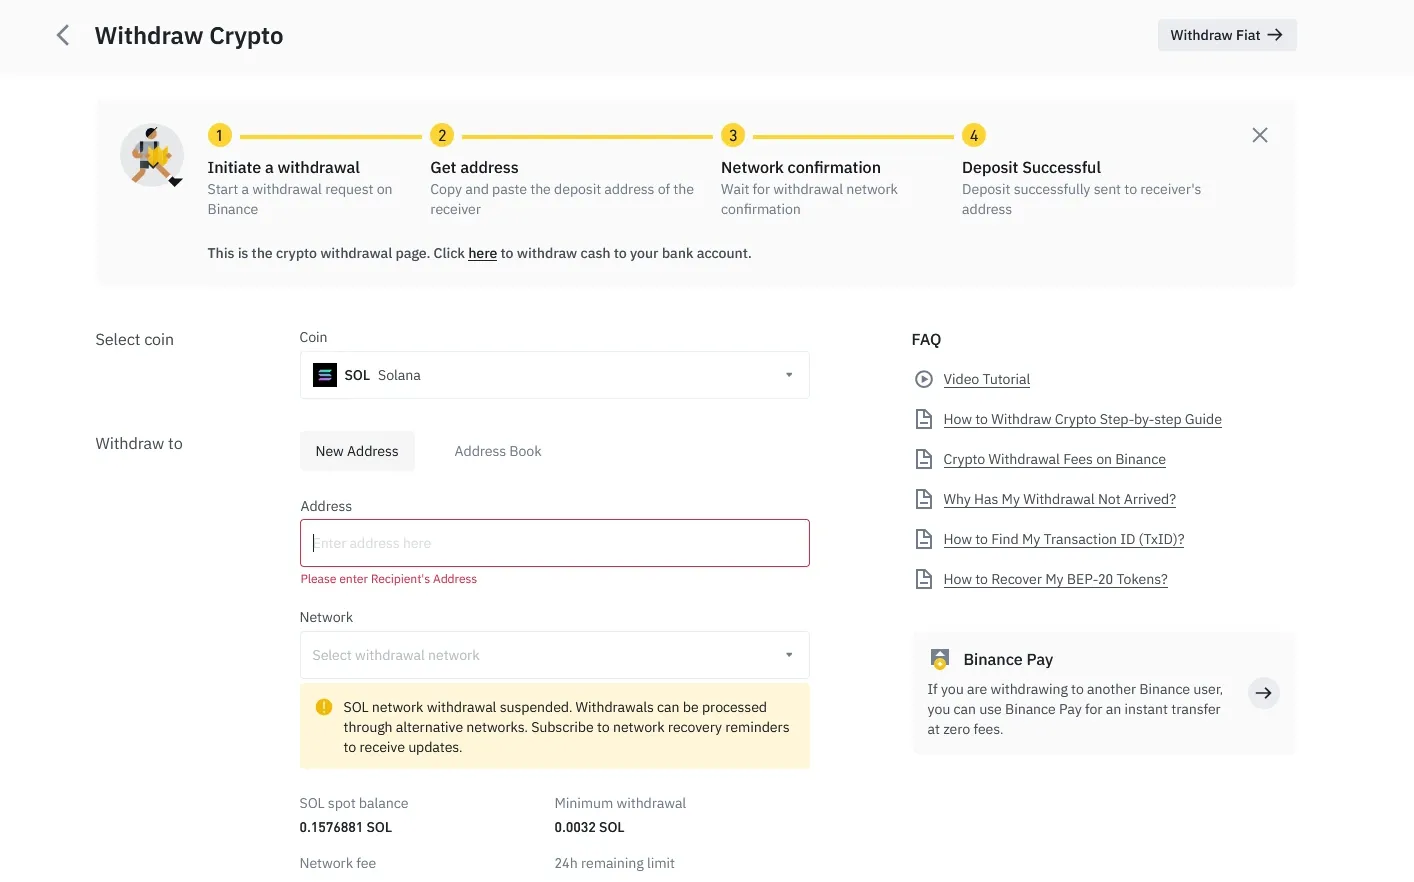Click the Solana coin logo icon
The width and height of the screenshot is (1414, 882).
pyautogui.click(x=325, y=375)
